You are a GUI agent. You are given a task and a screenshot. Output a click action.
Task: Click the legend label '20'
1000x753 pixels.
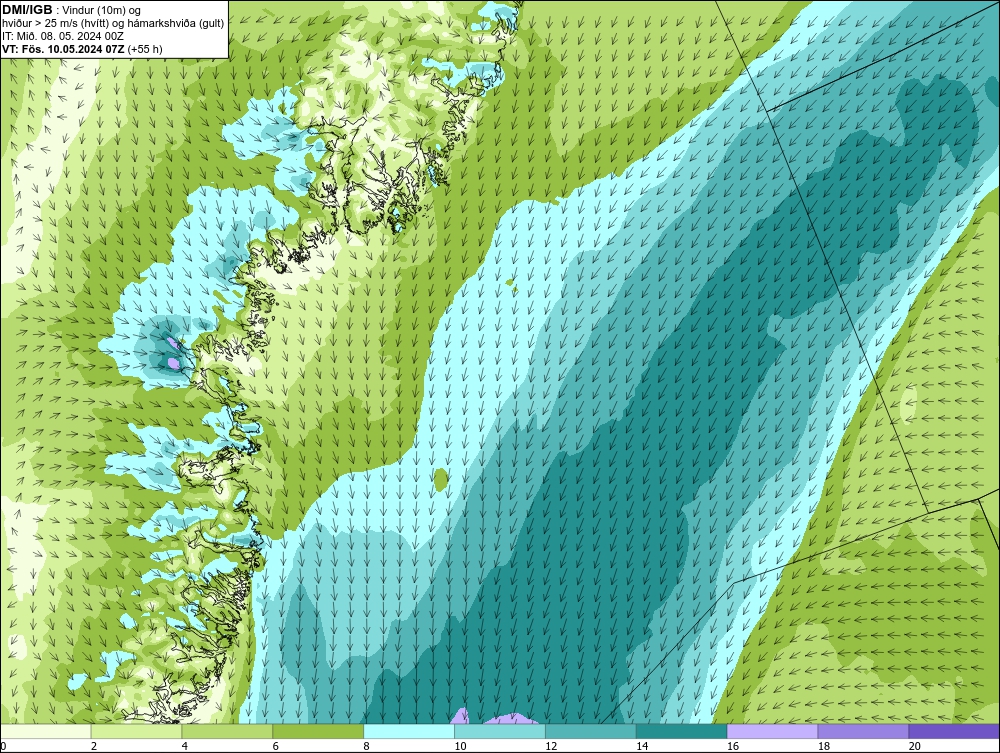[x=915, y=746]
